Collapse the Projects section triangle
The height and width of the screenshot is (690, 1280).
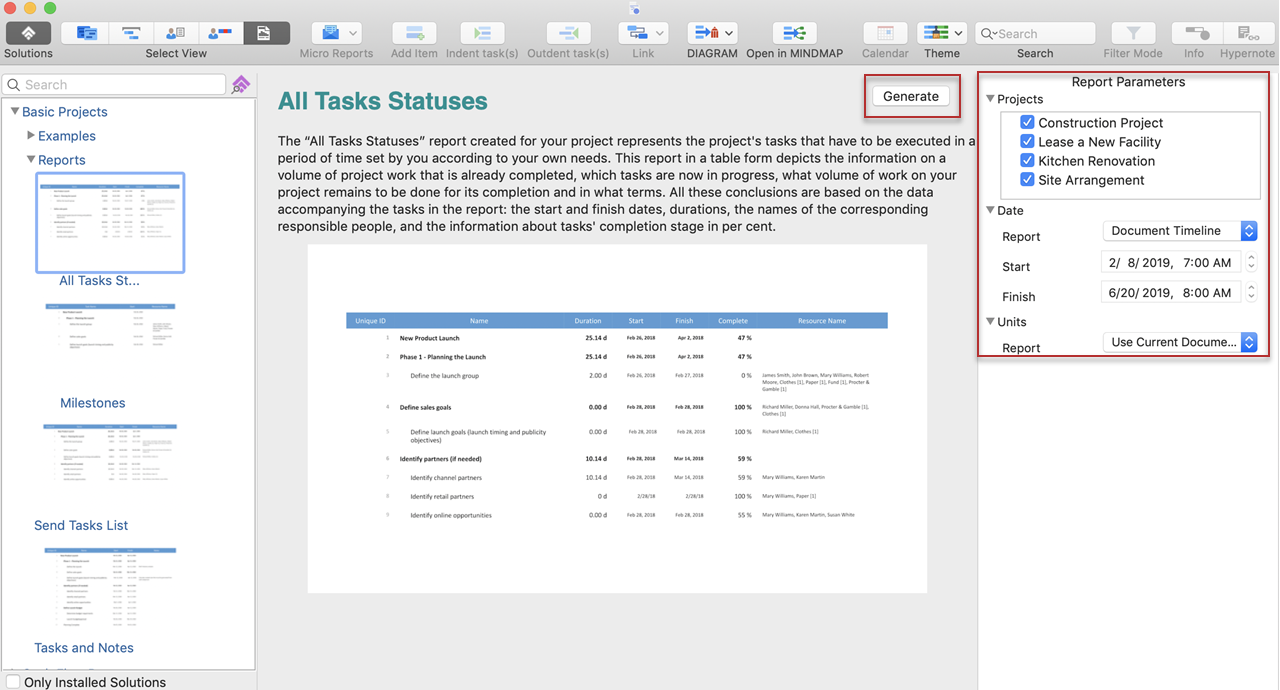(990, 98)
